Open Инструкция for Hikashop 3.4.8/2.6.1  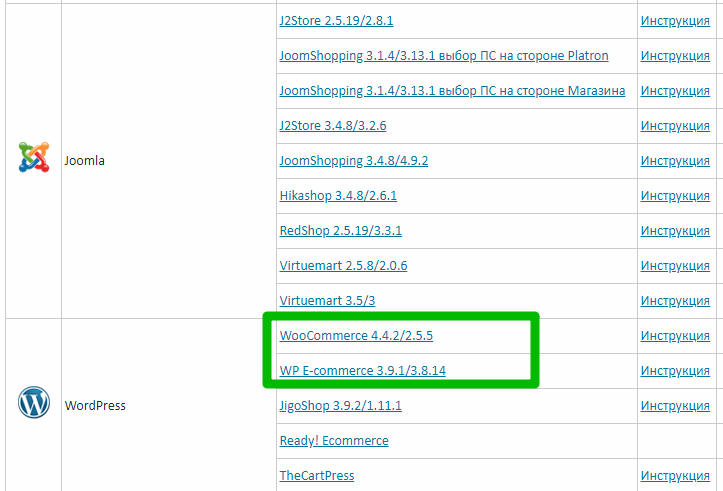click(x=675, y=196)
